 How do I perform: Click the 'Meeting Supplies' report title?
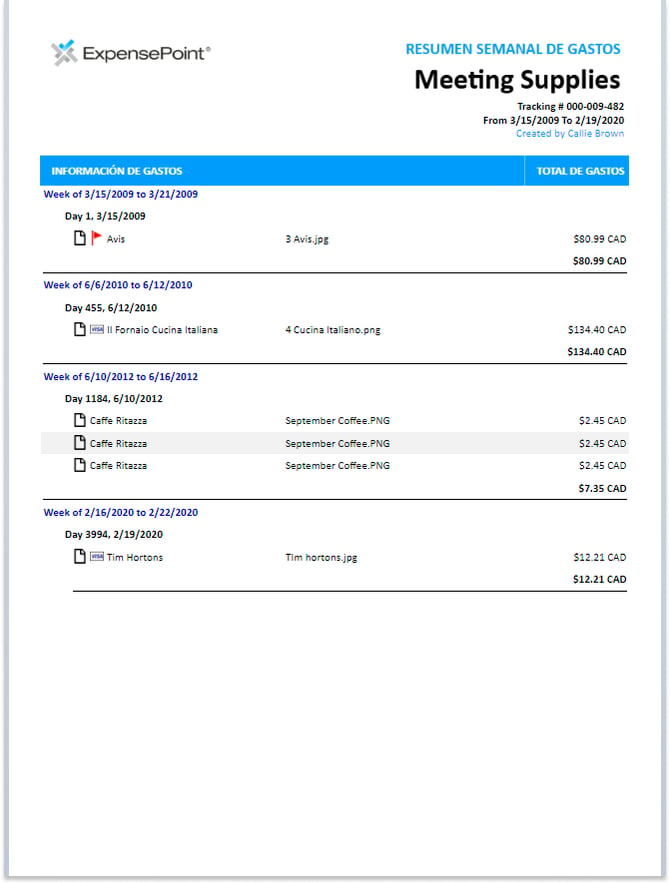click(x=517, y=79)
